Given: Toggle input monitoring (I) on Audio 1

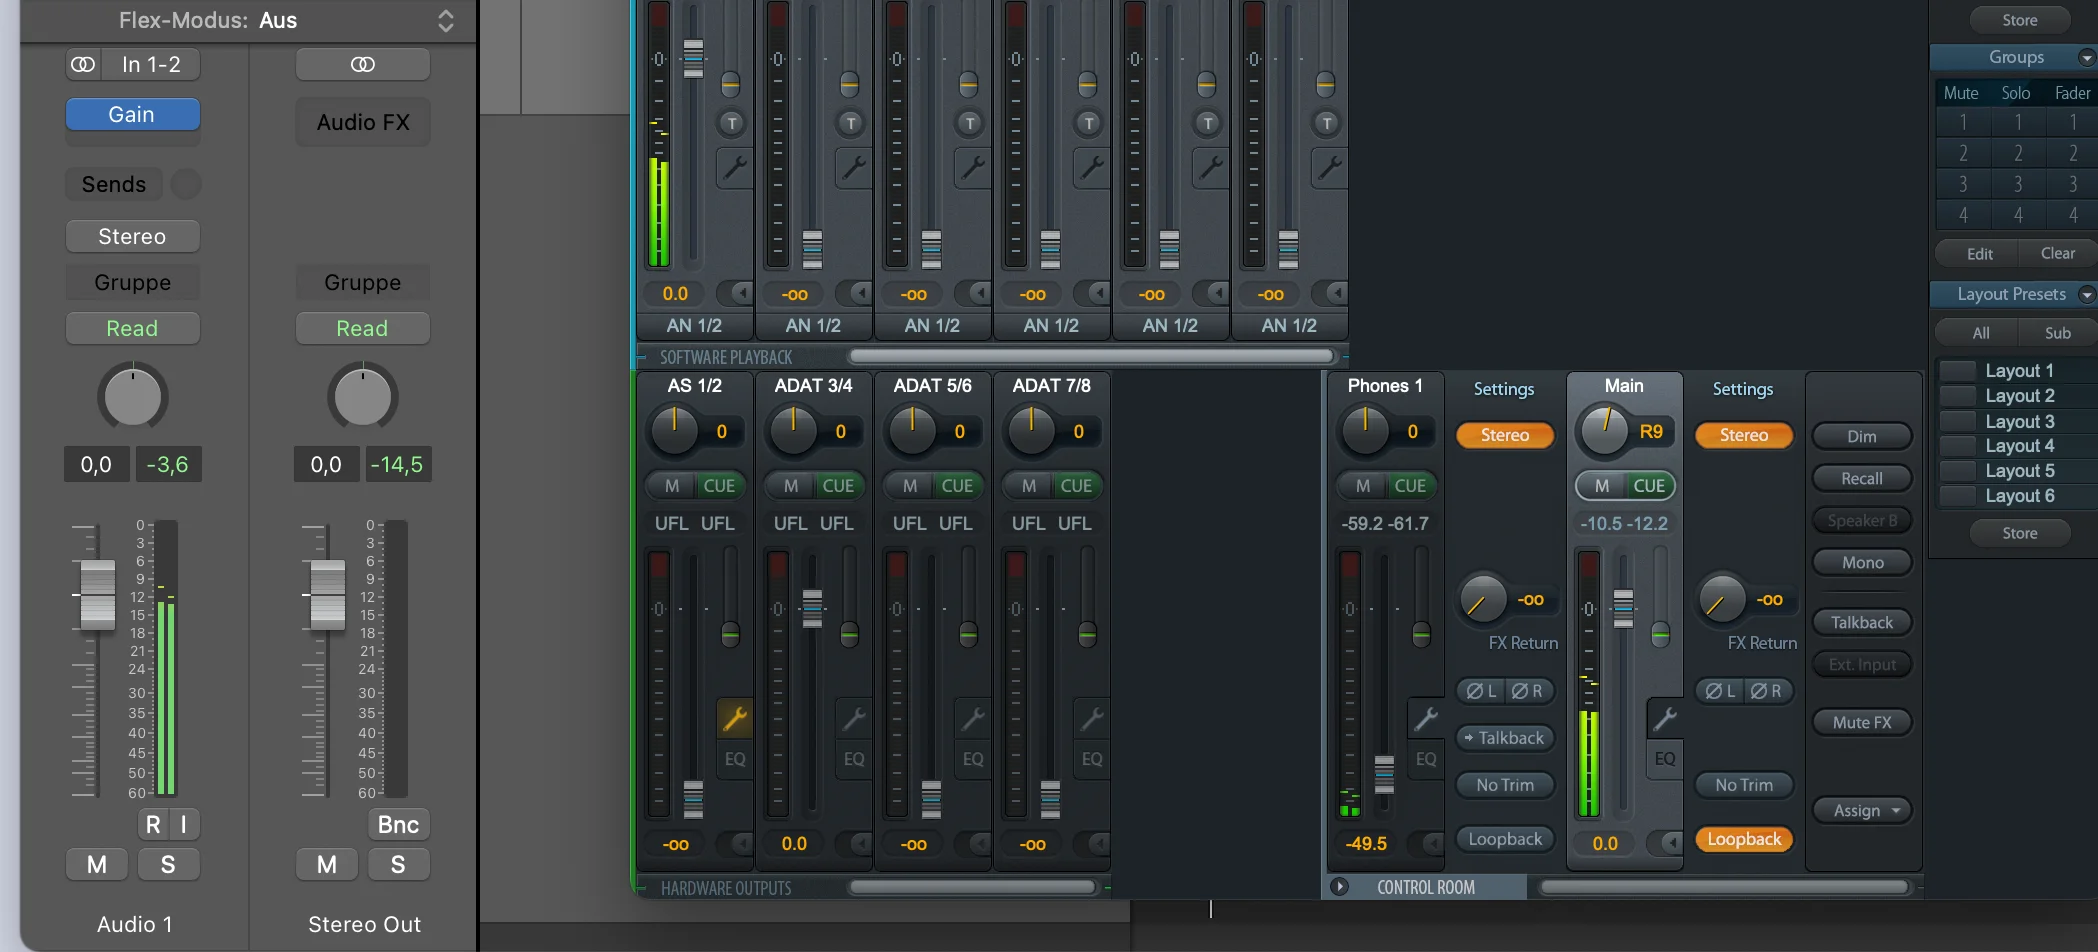Looking at the screenshot, I should pos(184,825).
